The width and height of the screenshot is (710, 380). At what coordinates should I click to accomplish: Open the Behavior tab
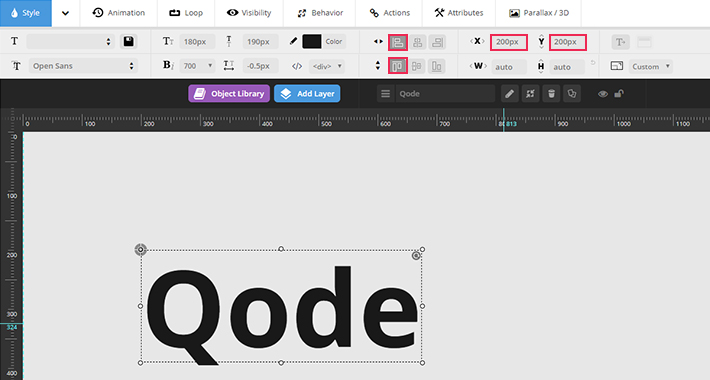tap(320, 13)
